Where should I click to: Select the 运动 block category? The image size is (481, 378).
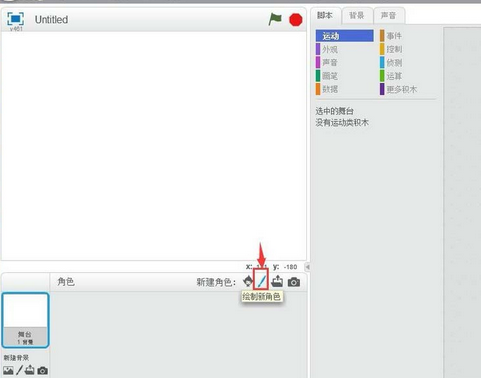click(345, 36)
